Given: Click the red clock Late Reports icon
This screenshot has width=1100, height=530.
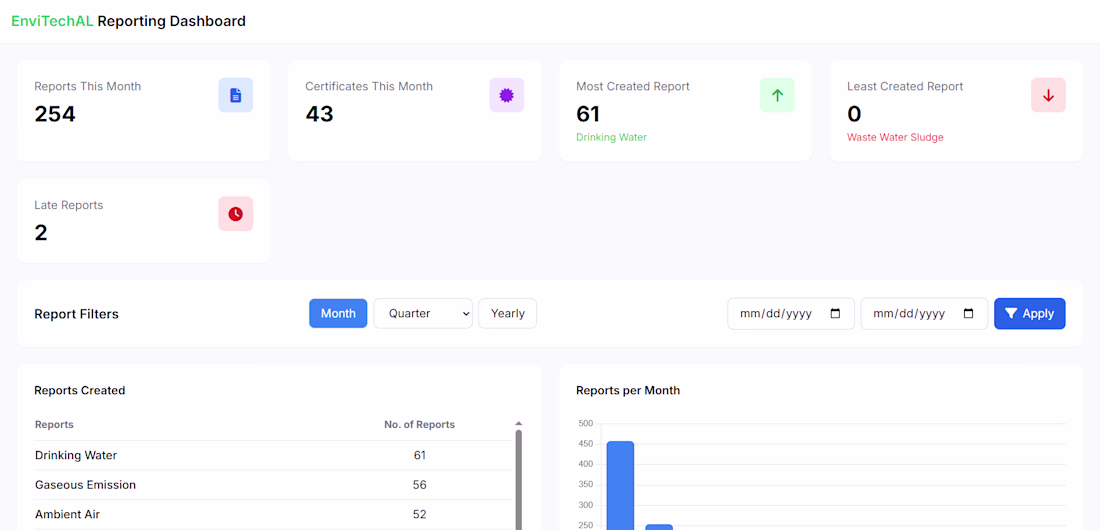Looking at the screenshot, I should [236, 214].
